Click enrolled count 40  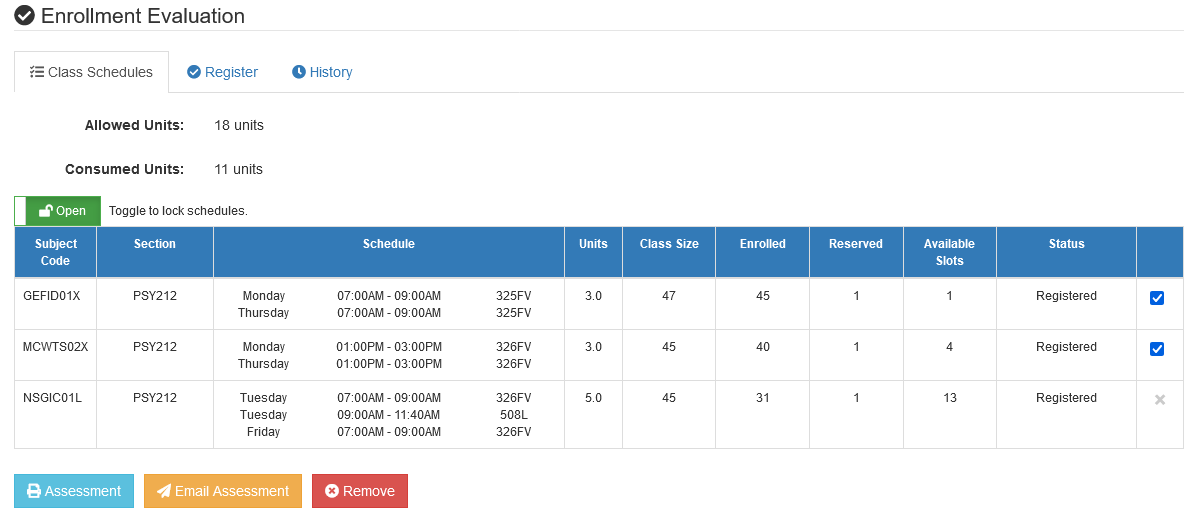tap(762, 347)
